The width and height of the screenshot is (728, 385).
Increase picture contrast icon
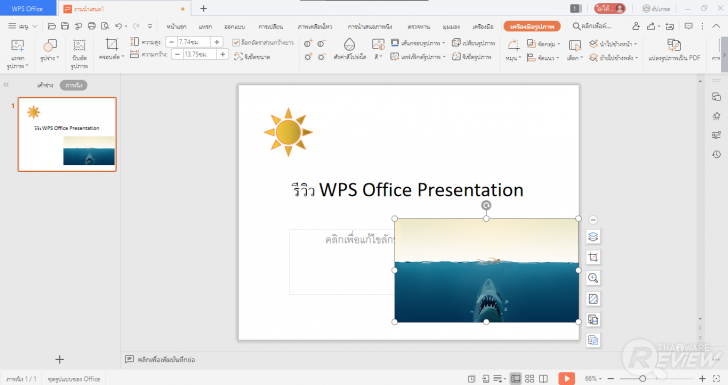click(x=308, y=44)
